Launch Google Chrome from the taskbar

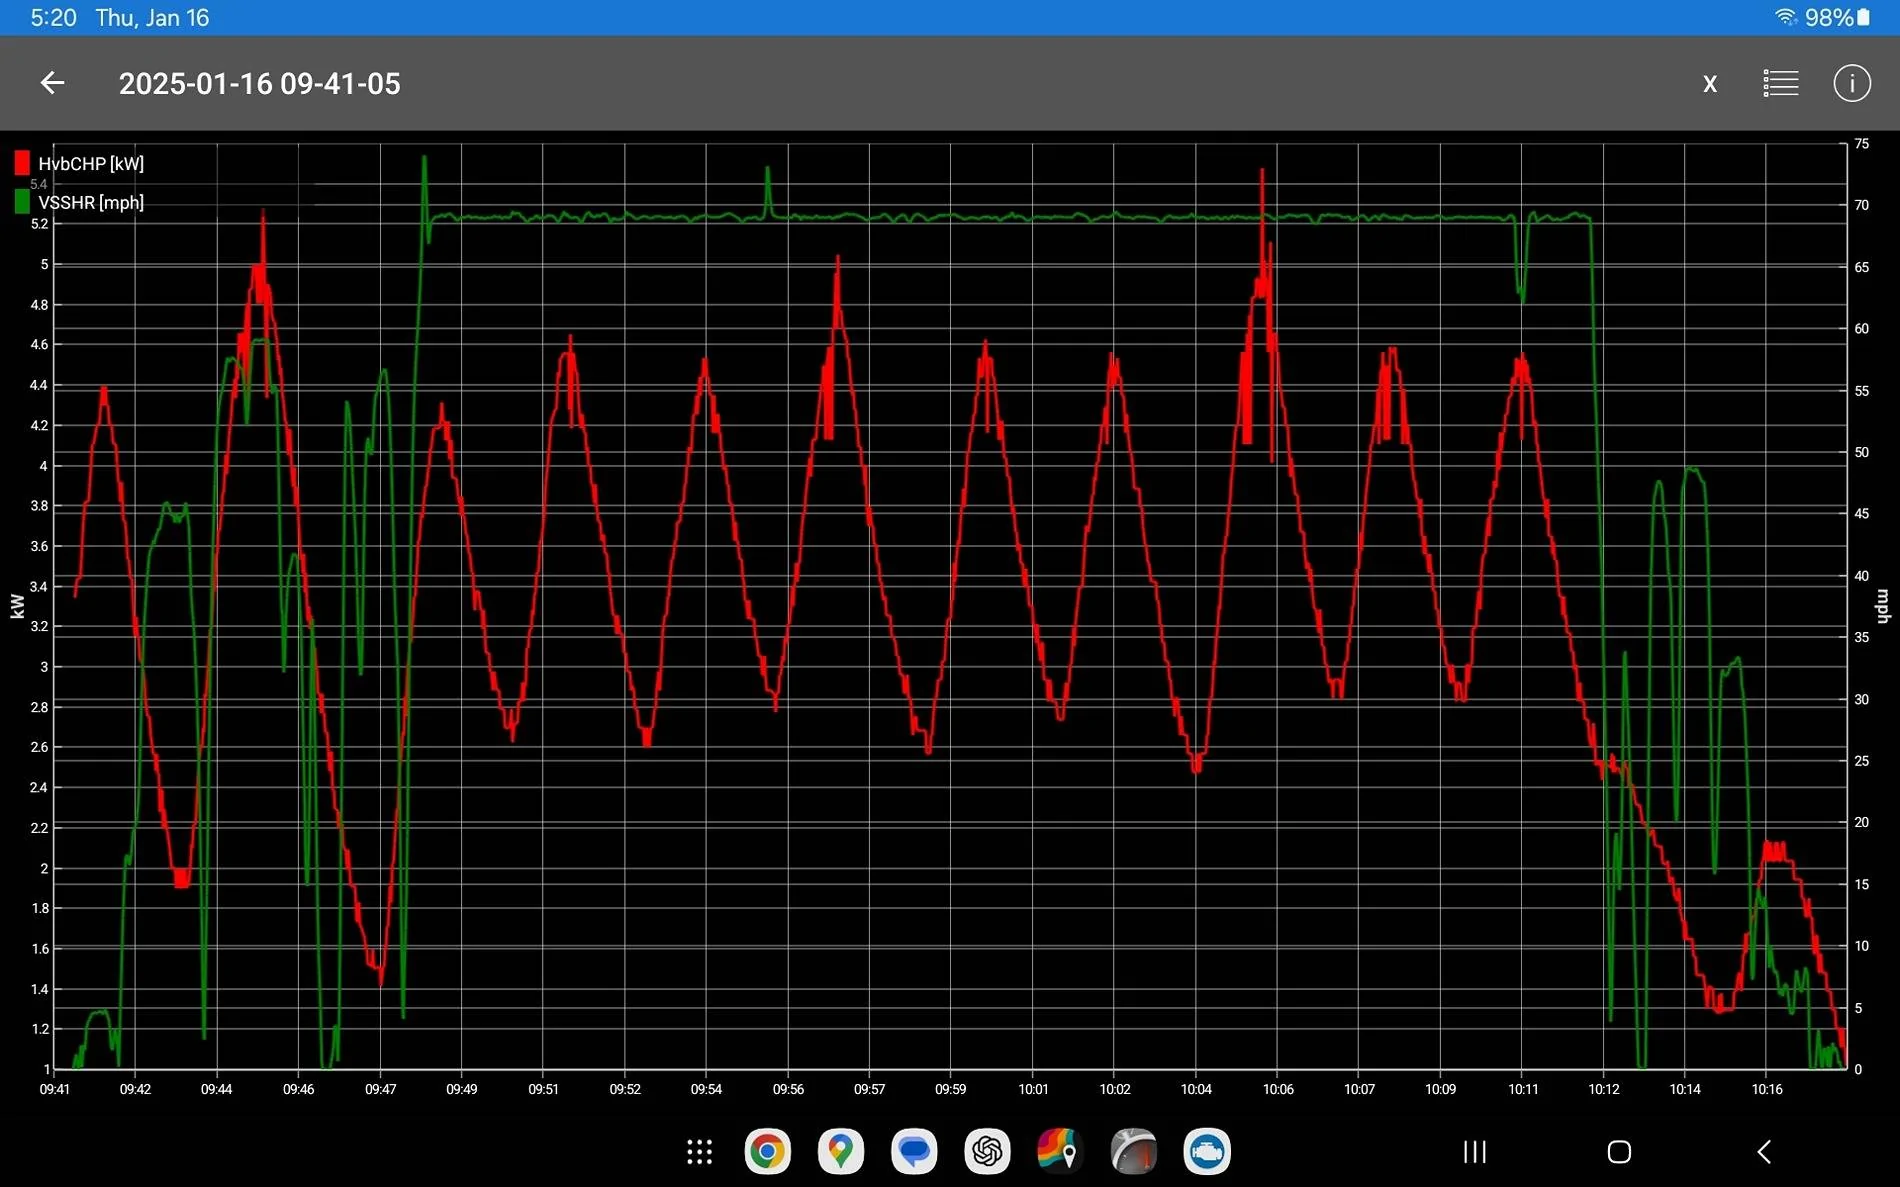pyautogui.click(x=767, y=1152)
